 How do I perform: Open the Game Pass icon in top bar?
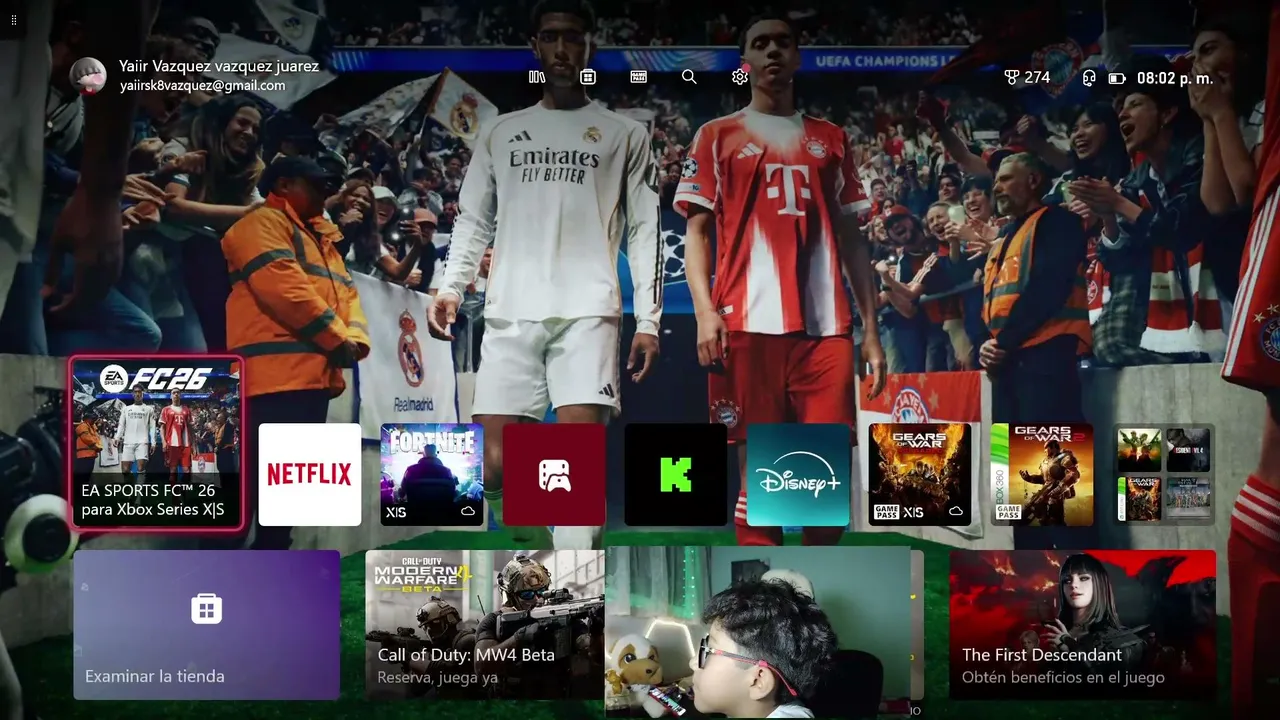pos(638,77)
